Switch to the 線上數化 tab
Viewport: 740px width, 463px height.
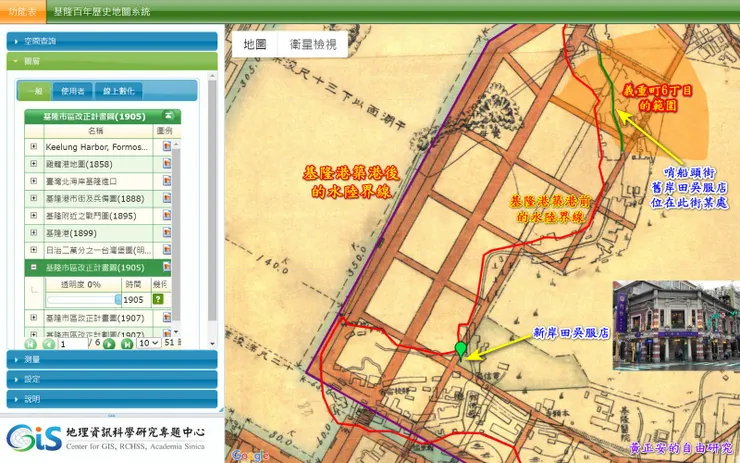(x=118, y=91)
